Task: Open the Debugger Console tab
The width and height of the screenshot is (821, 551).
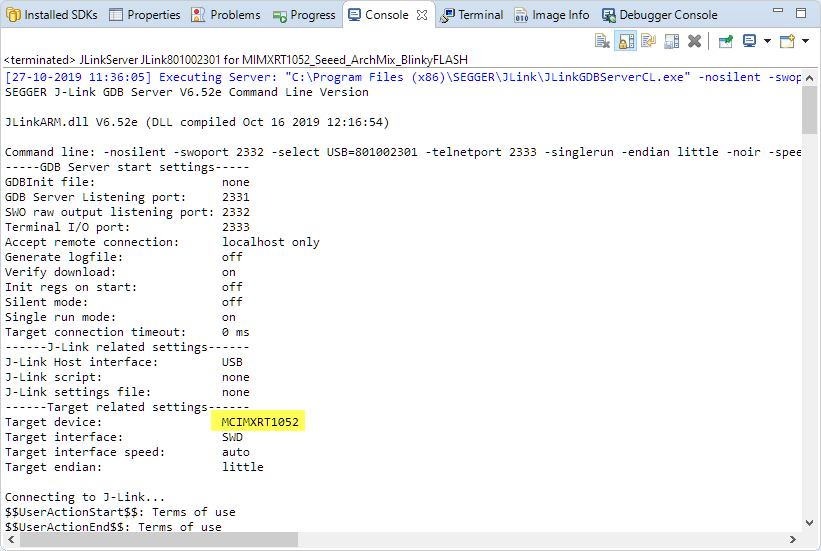Action: tap(659, 15)
